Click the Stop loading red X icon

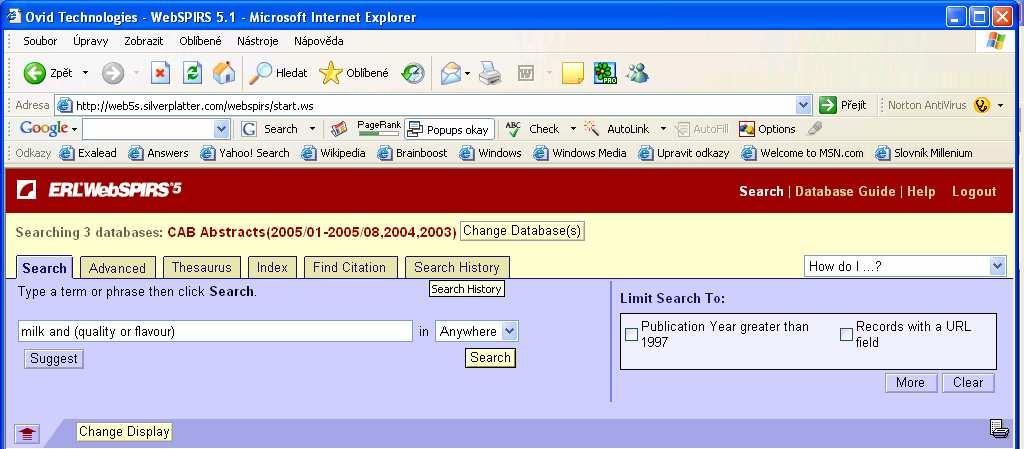(160, 73)
